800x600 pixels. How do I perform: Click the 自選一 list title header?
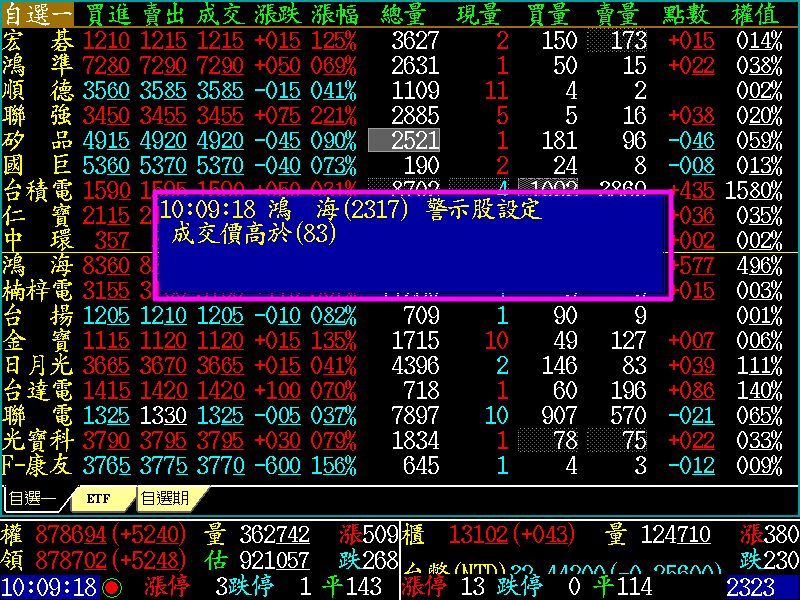[x=38, y=14]
